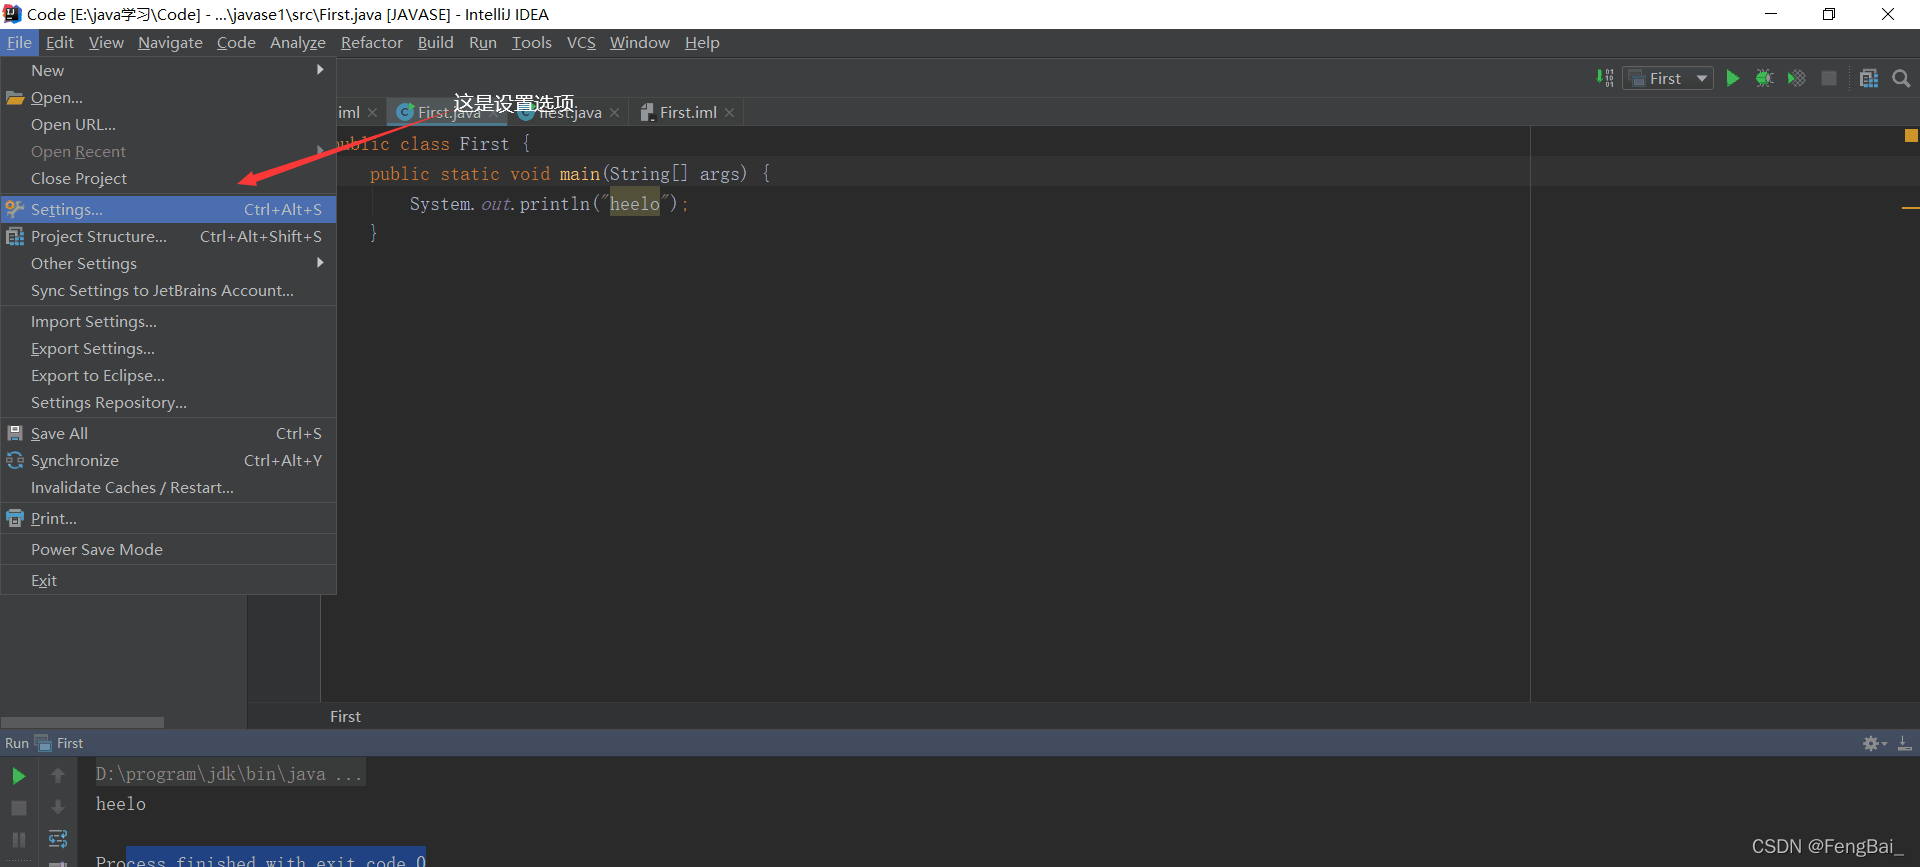Choose Open URL... menu entry
Screen dimensions: 1920x867
[168, 124]
